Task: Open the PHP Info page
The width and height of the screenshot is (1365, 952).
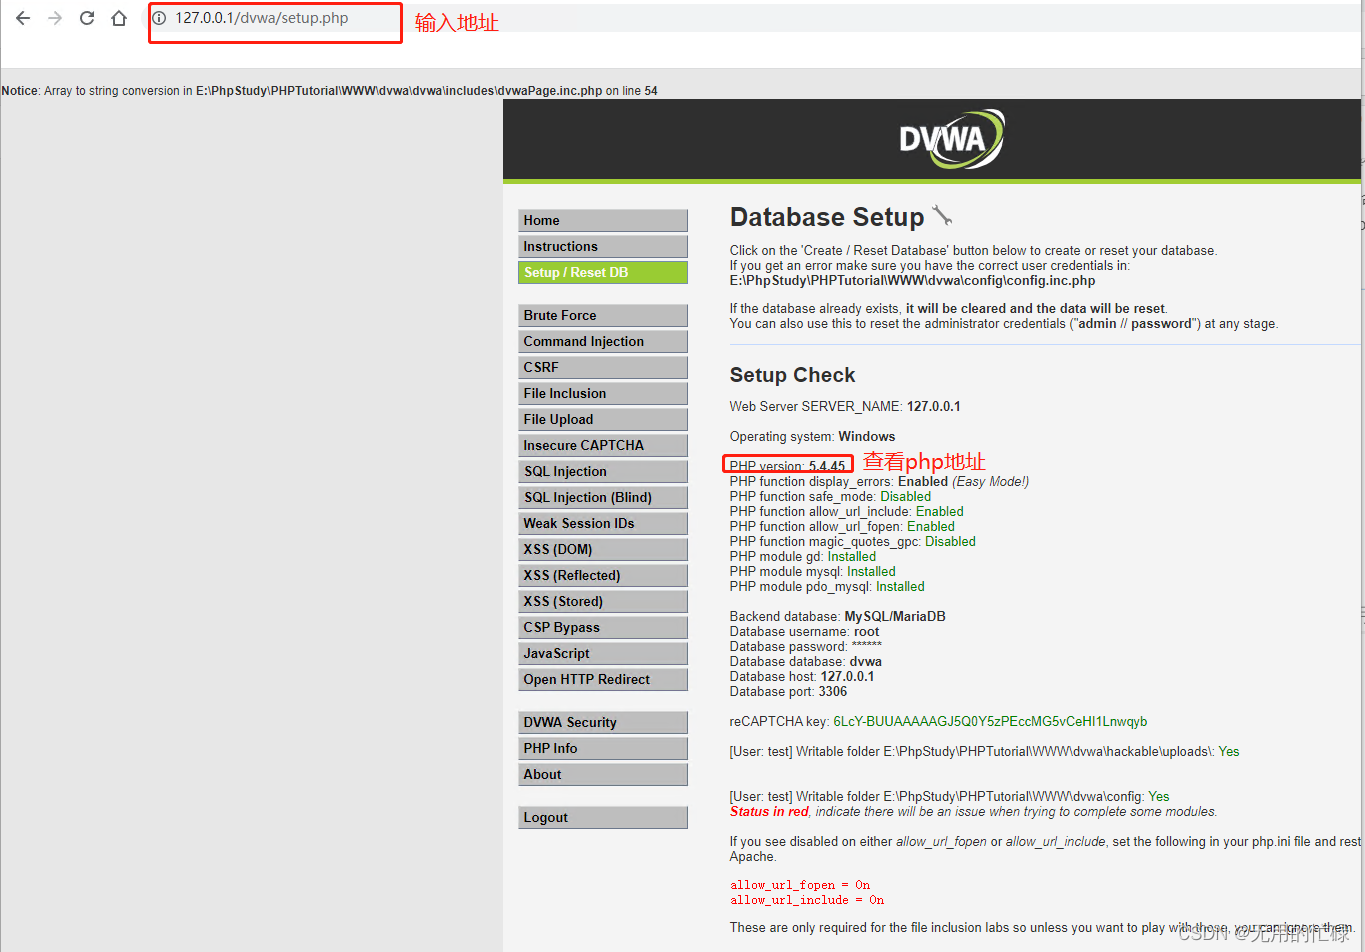Action: [603, 748]
